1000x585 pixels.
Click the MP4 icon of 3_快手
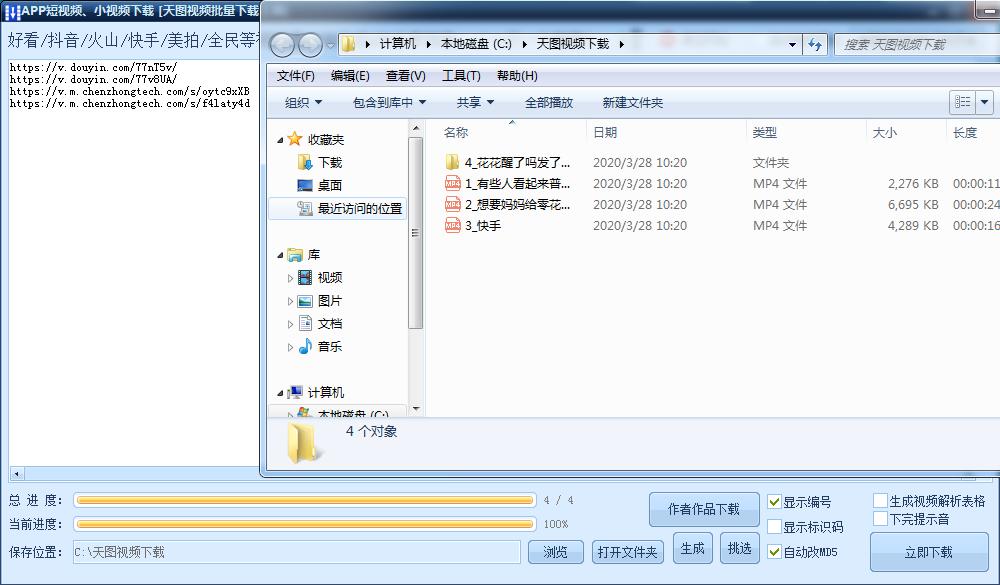pos(452,225)
